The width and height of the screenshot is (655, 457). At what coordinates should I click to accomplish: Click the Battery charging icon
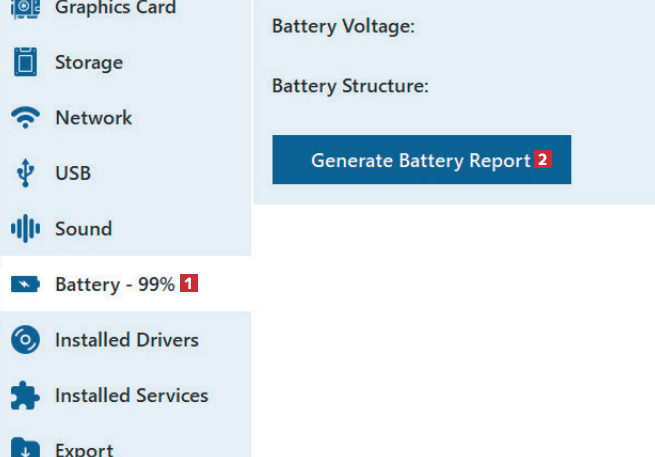(x=25, y=285)
